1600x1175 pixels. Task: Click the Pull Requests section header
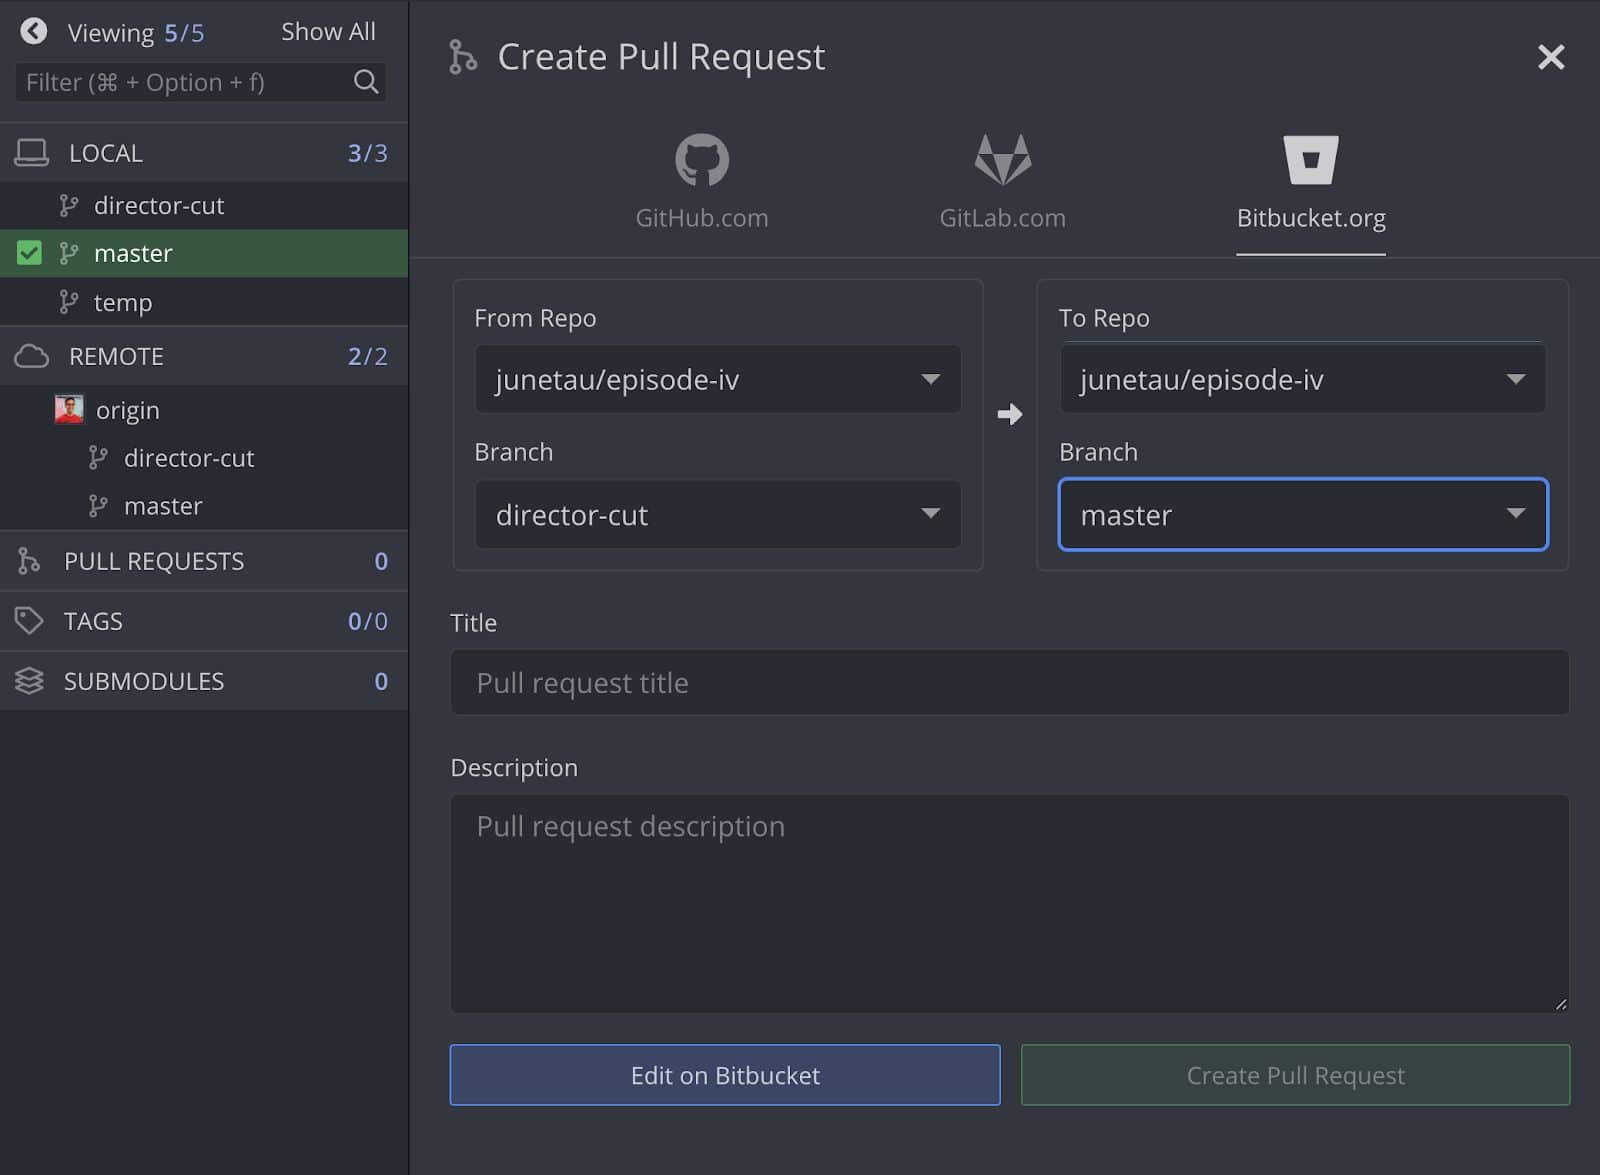tap(153, 561)
